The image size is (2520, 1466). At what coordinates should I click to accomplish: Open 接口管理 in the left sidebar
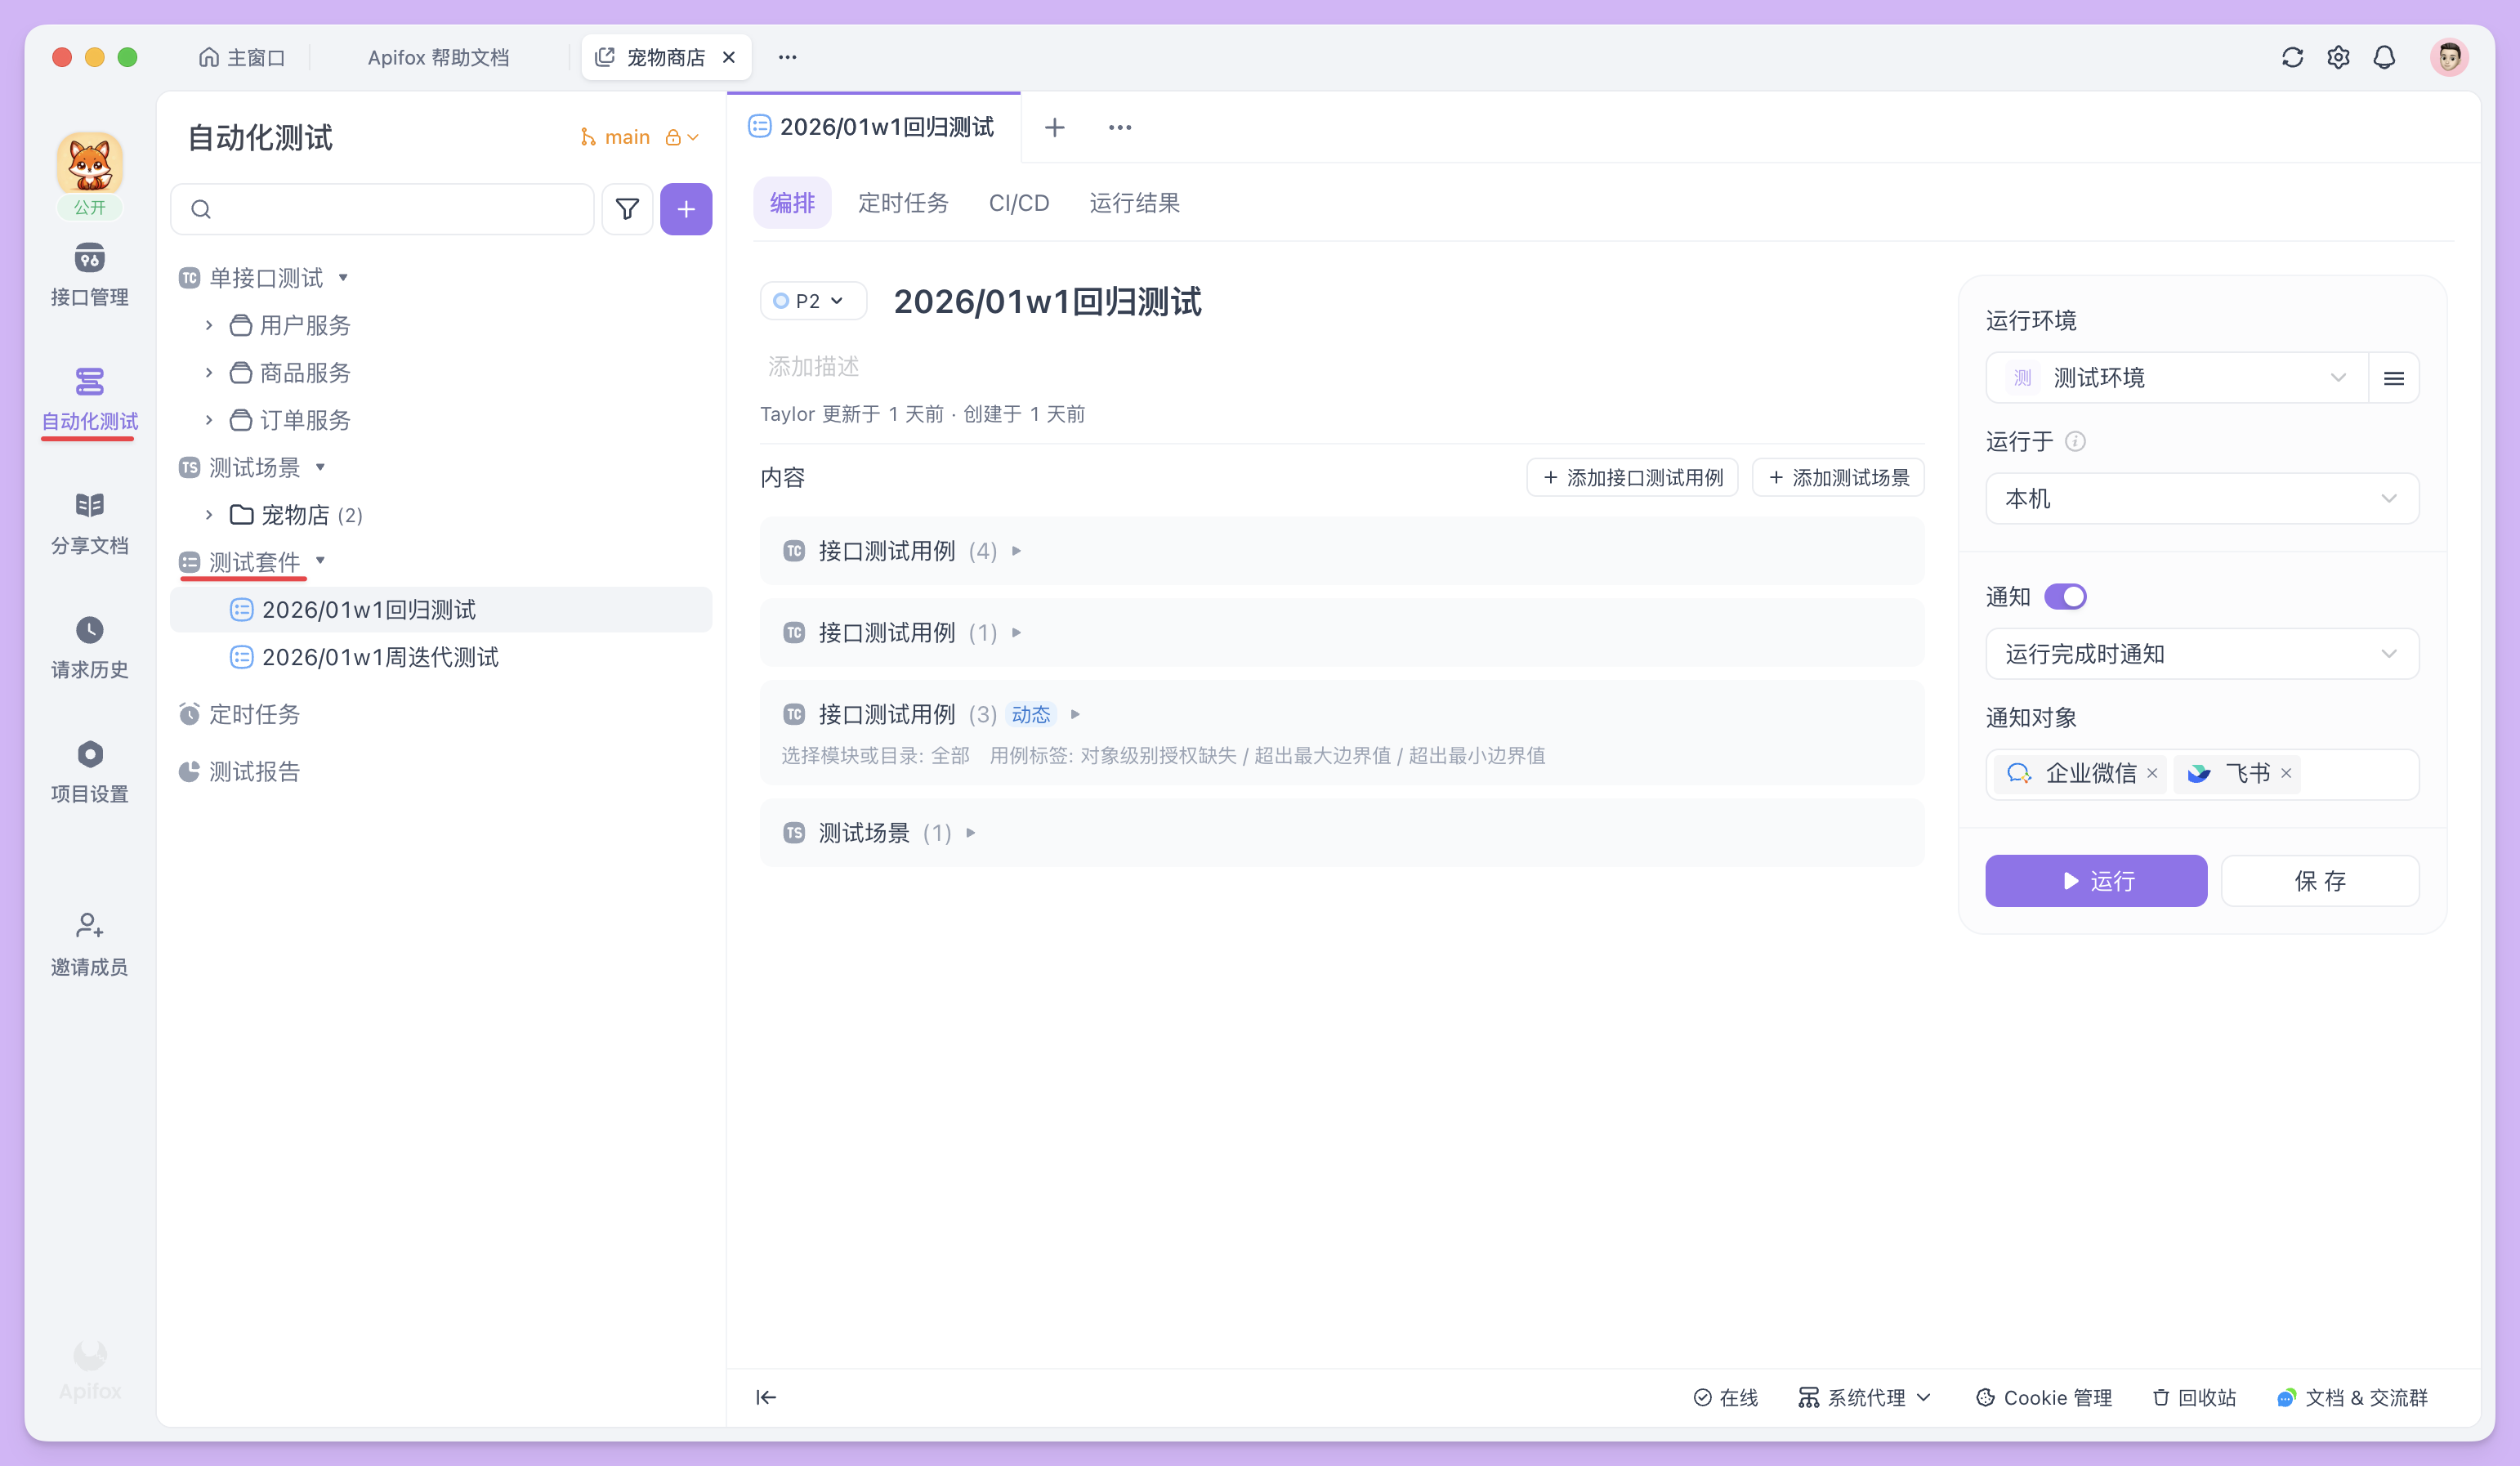click(x=89, y=275)
